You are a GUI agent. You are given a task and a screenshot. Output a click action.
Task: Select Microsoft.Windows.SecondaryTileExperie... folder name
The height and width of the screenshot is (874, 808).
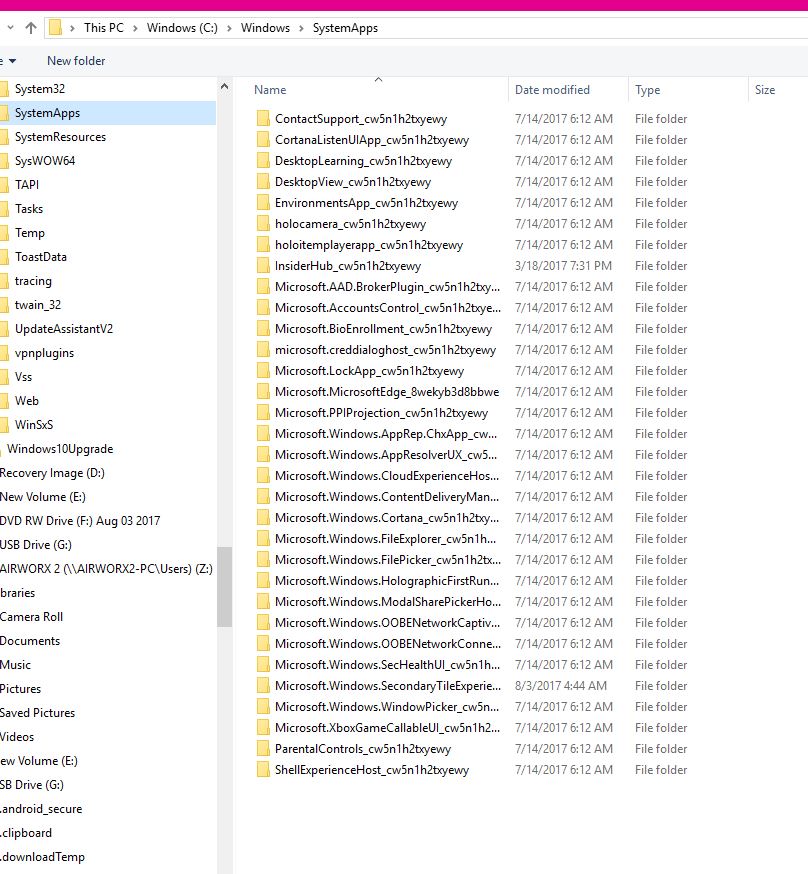(x=388, y=686)
